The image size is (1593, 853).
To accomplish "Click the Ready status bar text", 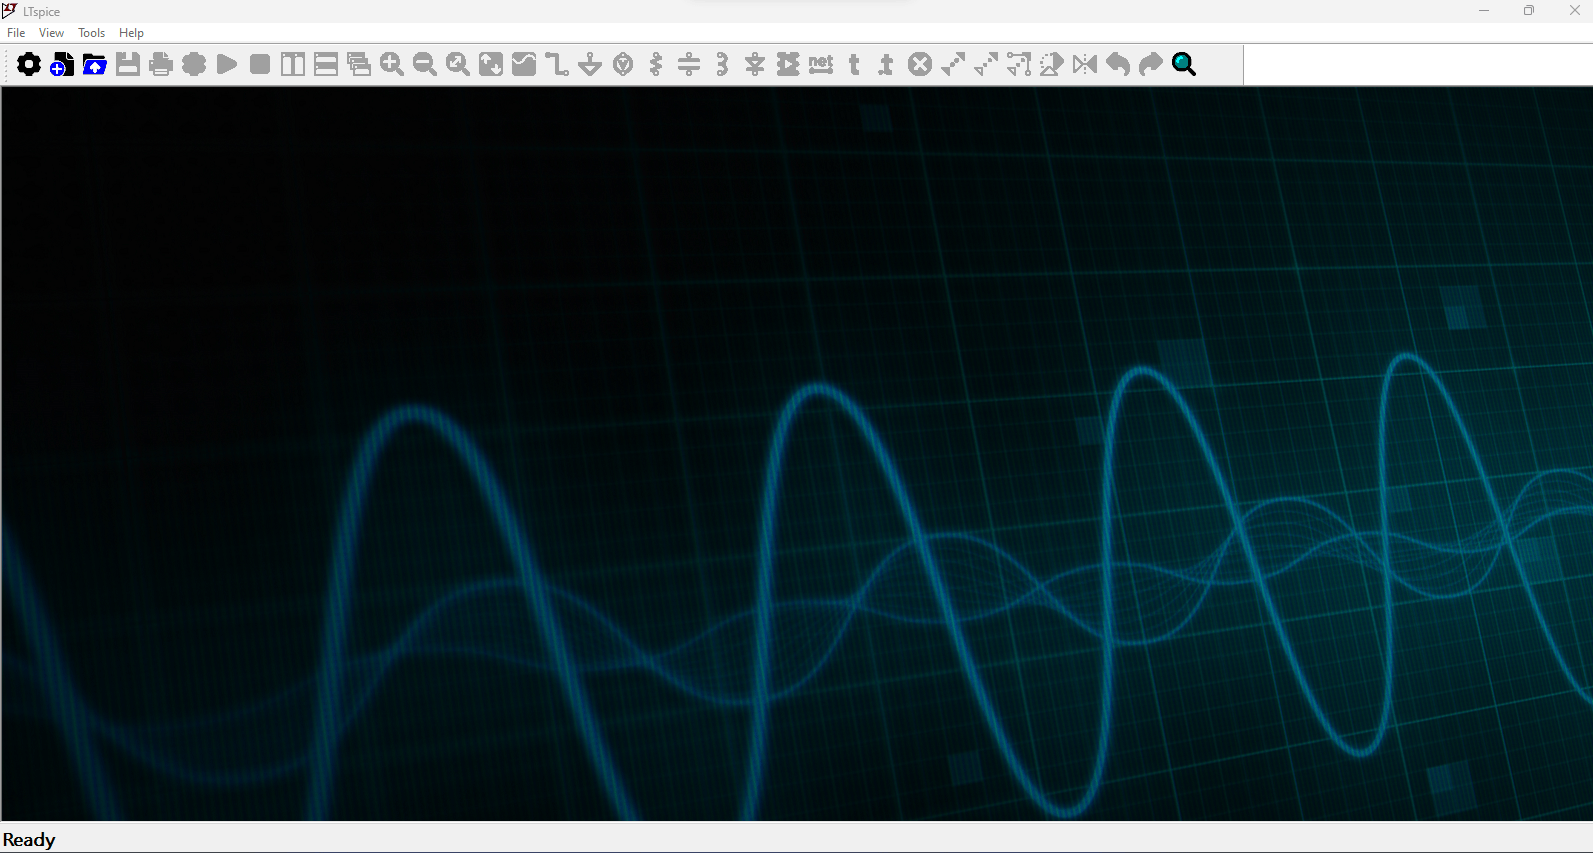I will (29, 840).
